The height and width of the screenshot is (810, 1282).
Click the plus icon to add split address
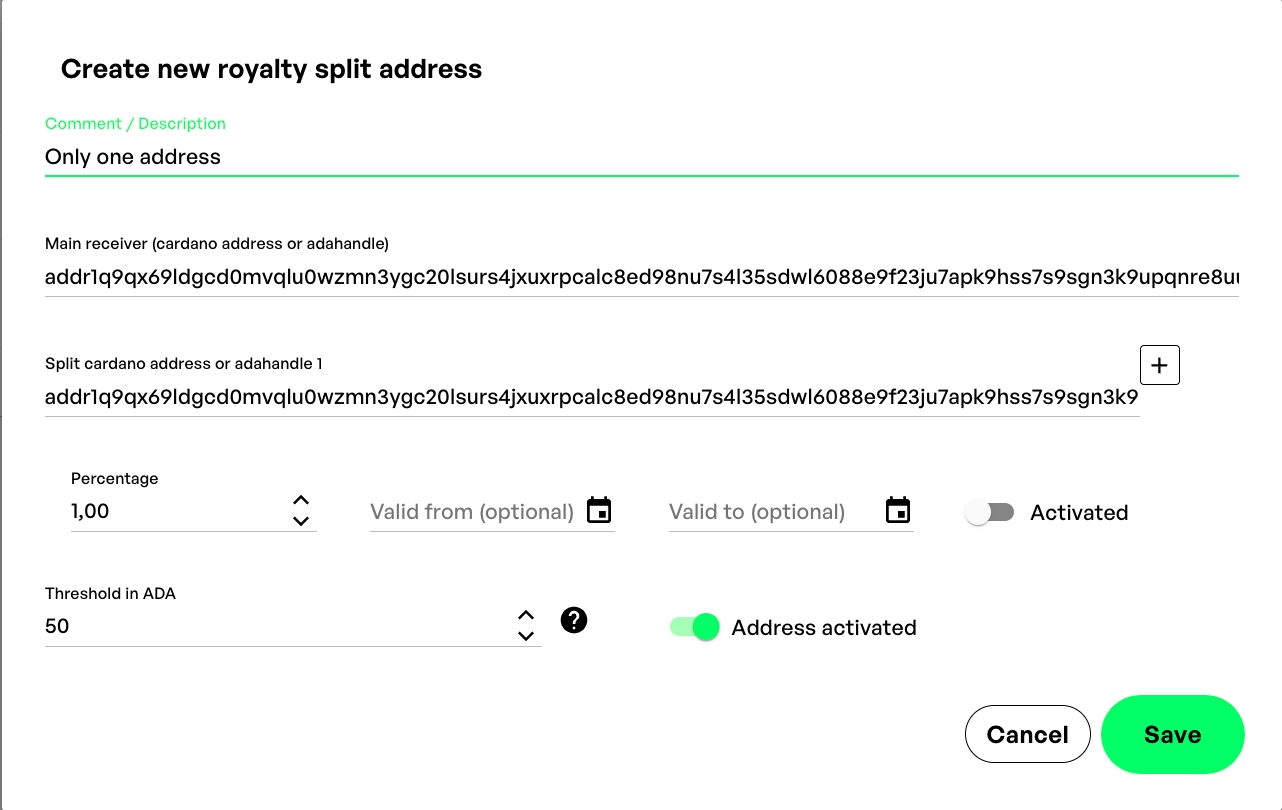[x=1160, y=365]
